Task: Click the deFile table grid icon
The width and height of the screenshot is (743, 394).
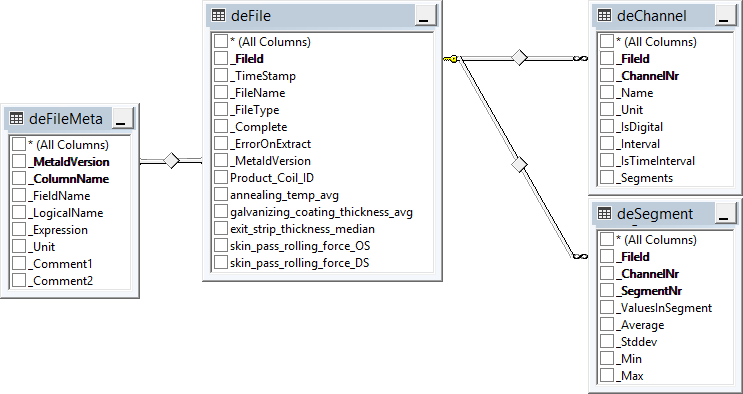Action: point(218,16)
